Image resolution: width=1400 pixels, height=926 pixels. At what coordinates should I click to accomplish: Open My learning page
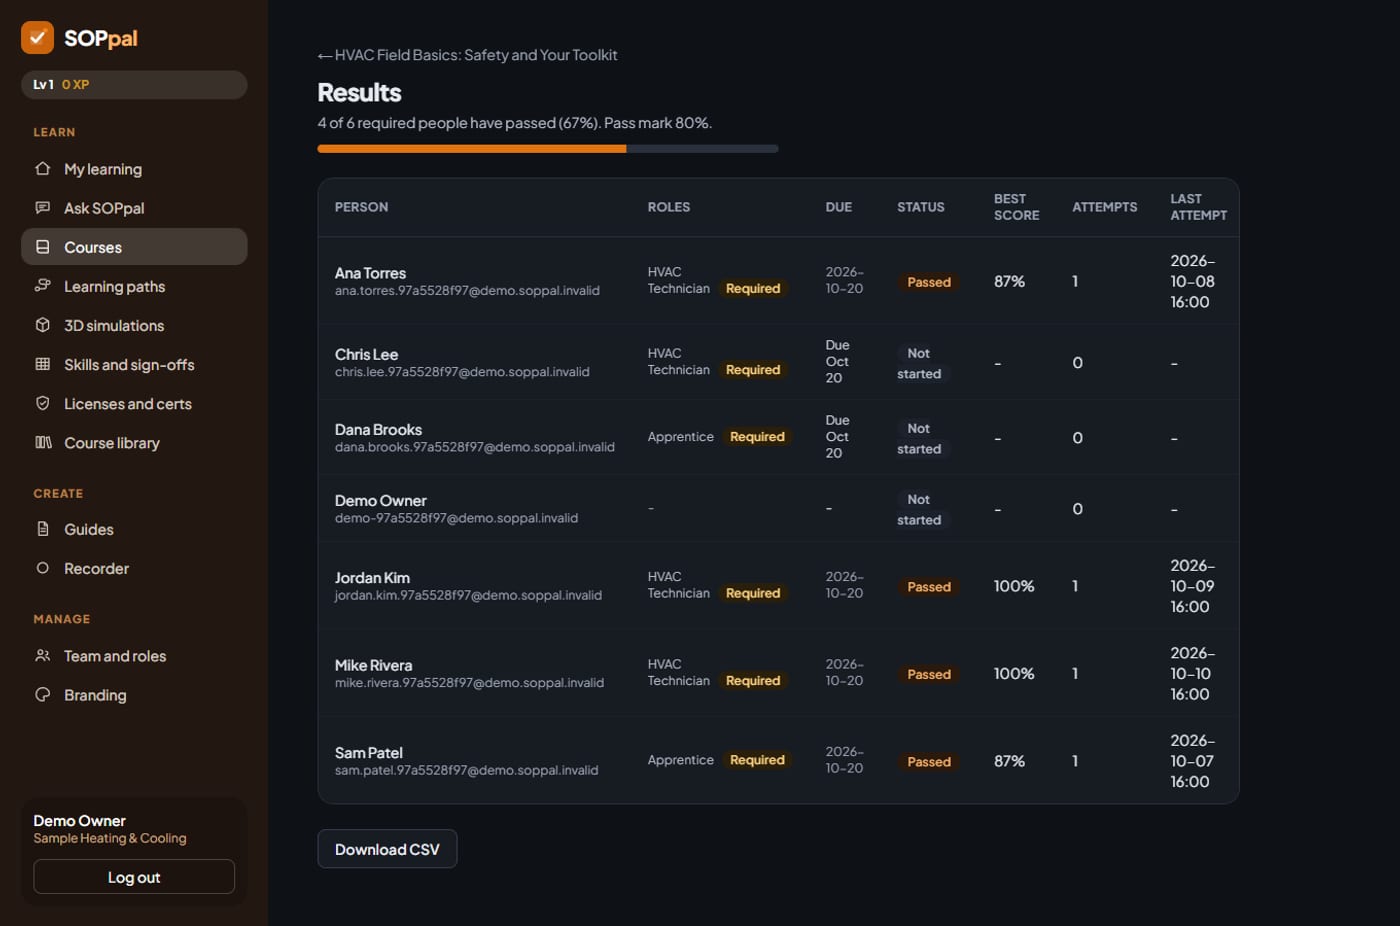(x=134, y=169)
